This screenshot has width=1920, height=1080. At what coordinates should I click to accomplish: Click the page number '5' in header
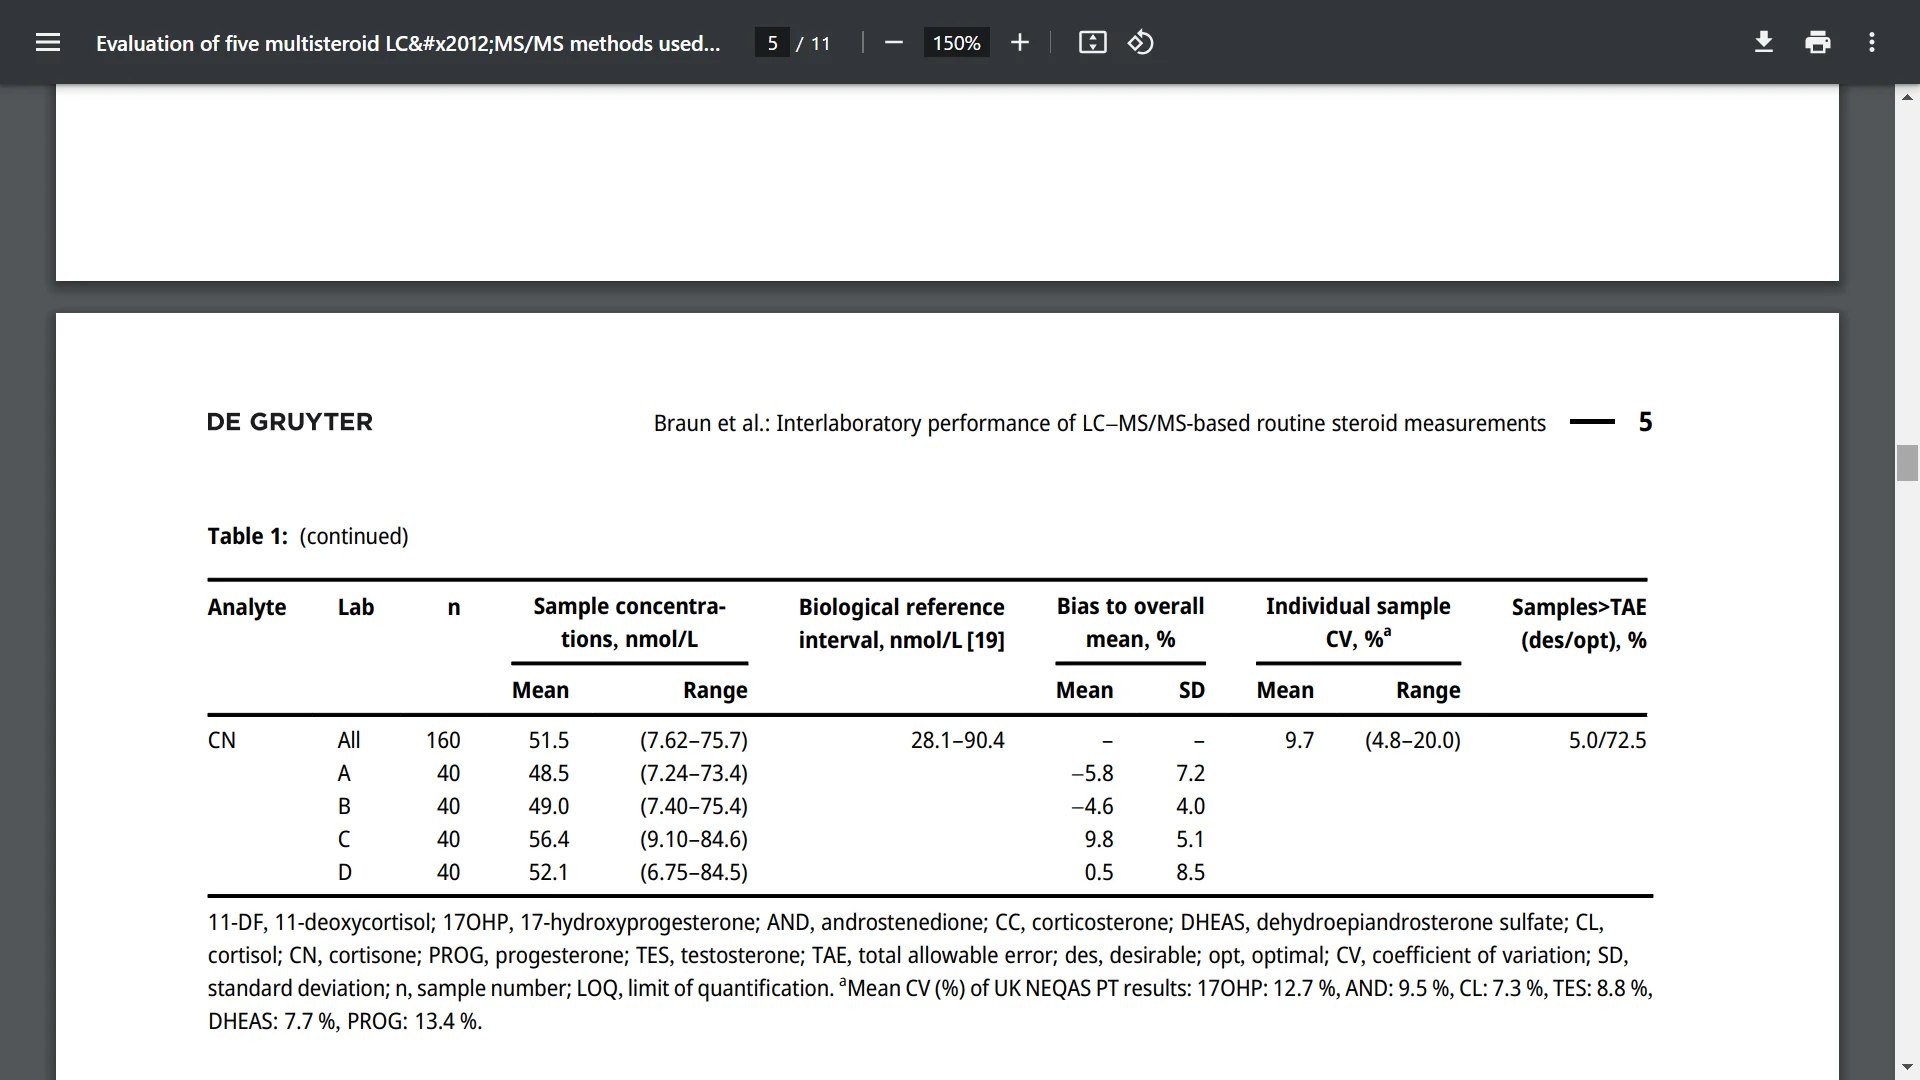pos(1645,422)
